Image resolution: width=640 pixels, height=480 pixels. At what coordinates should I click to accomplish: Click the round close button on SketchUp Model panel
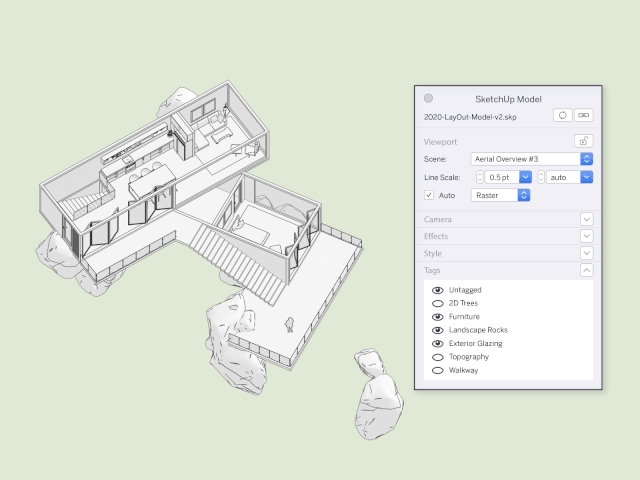point(429,98)
